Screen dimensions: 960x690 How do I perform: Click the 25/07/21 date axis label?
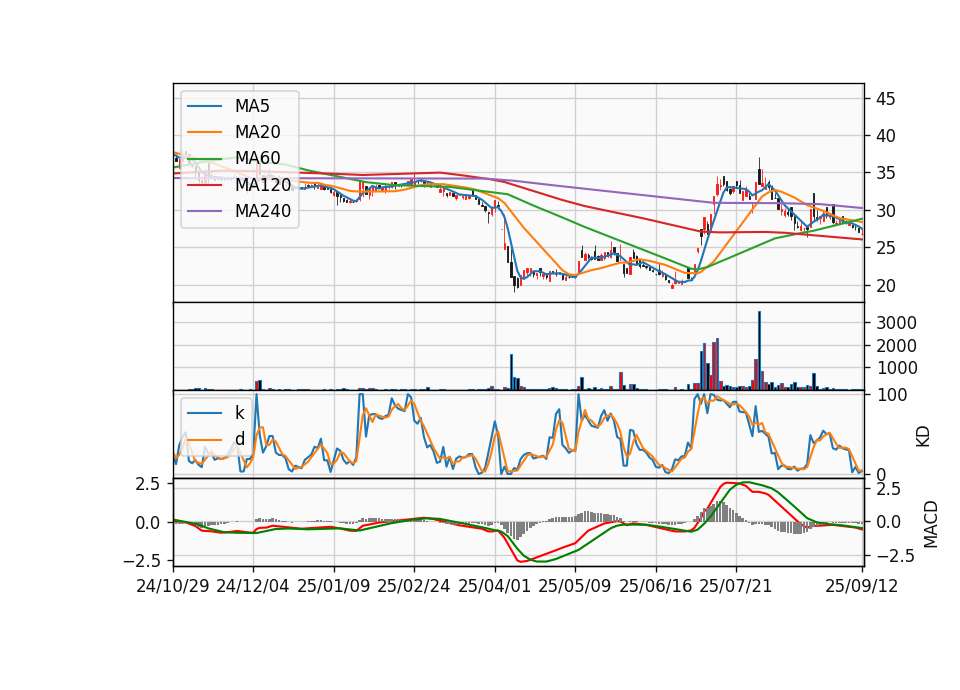click(736, 586)
